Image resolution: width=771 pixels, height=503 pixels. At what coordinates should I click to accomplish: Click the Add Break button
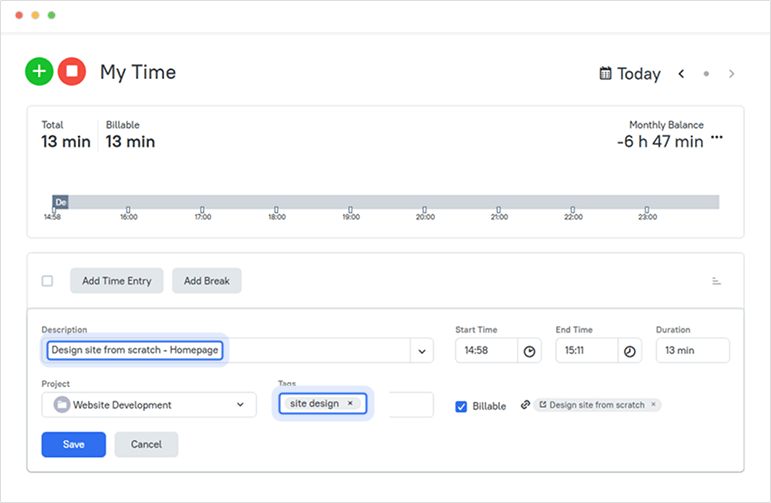207,281
